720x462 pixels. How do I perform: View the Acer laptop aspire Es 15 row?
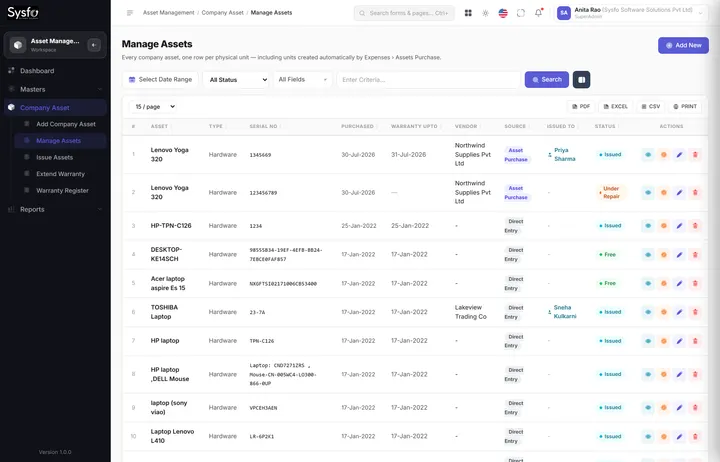click(648, 283)
